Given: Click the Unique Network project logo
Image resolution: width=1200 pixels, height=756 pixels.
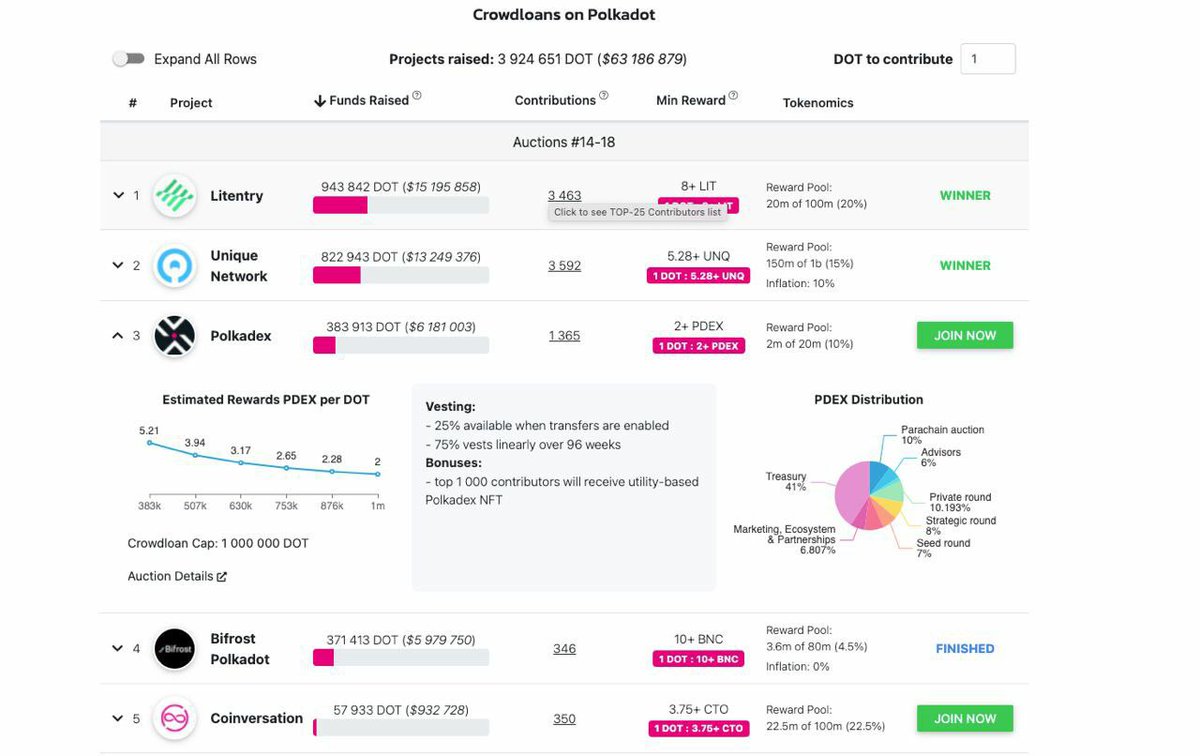Looking at the screenshot, I should point(174,266).
